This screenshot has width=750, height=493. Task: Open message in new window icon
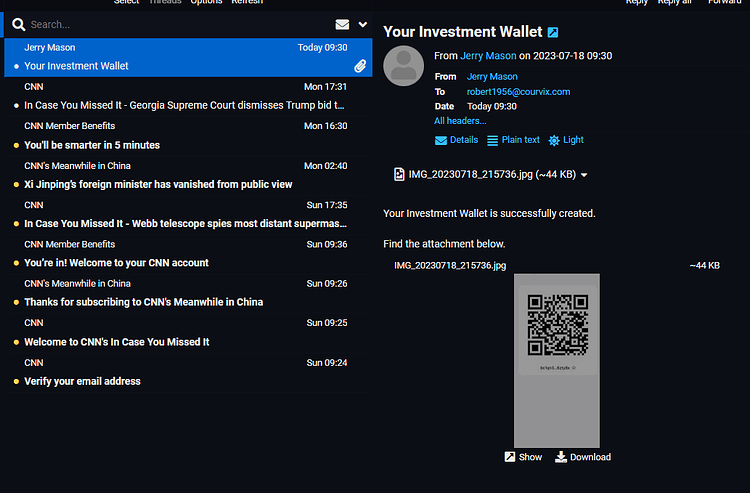coord(553,32)
